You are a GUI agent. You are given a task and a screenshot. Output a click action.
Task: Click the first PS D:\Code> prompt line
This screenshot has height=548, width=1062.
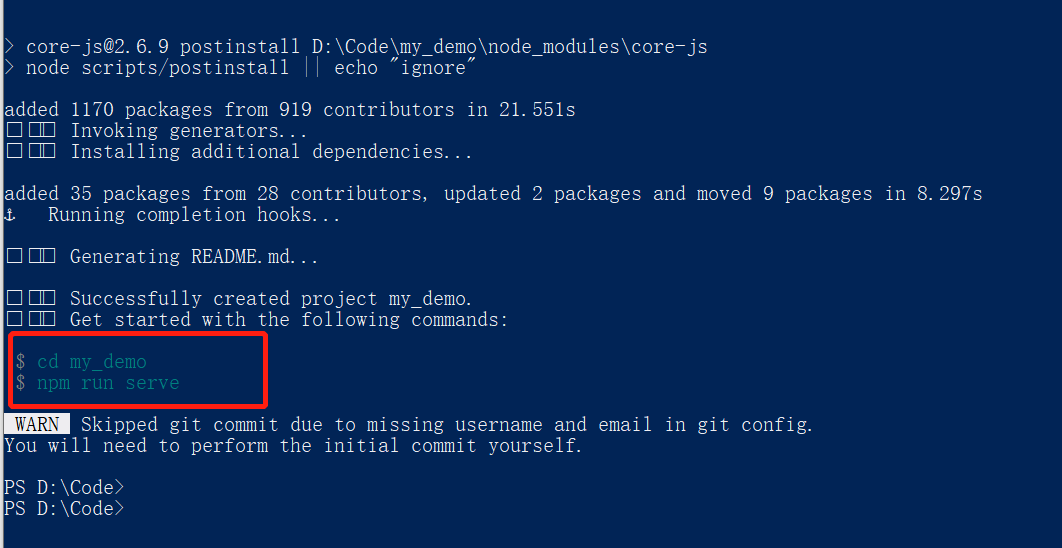click(x=65, y=488)
